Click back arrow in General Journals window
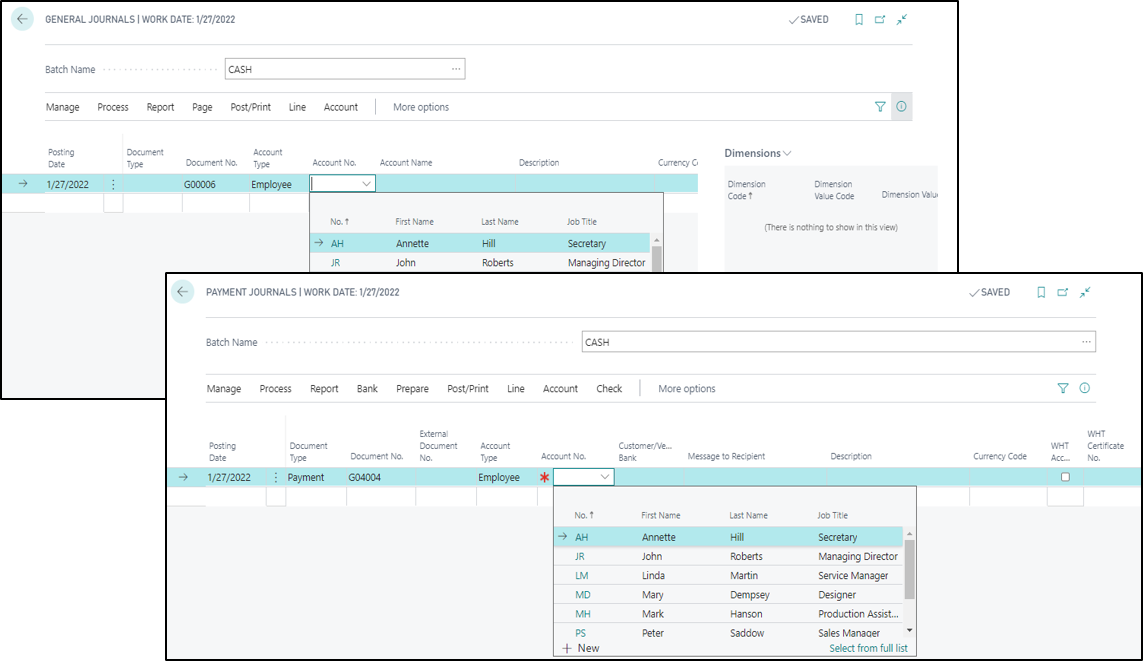The height and width of the screenshot is (661, 1143). (22, 19)
